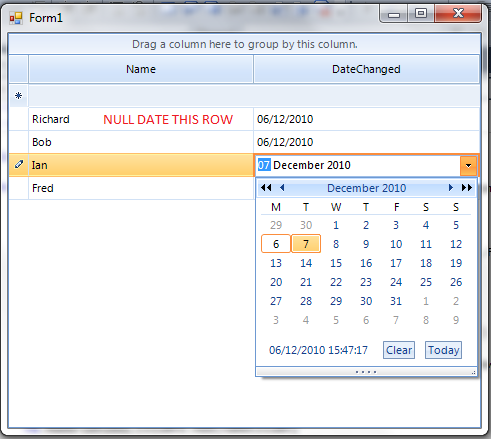Click the asterisk new-row indicator
The image size is (491, 439).
pos(18,96)
